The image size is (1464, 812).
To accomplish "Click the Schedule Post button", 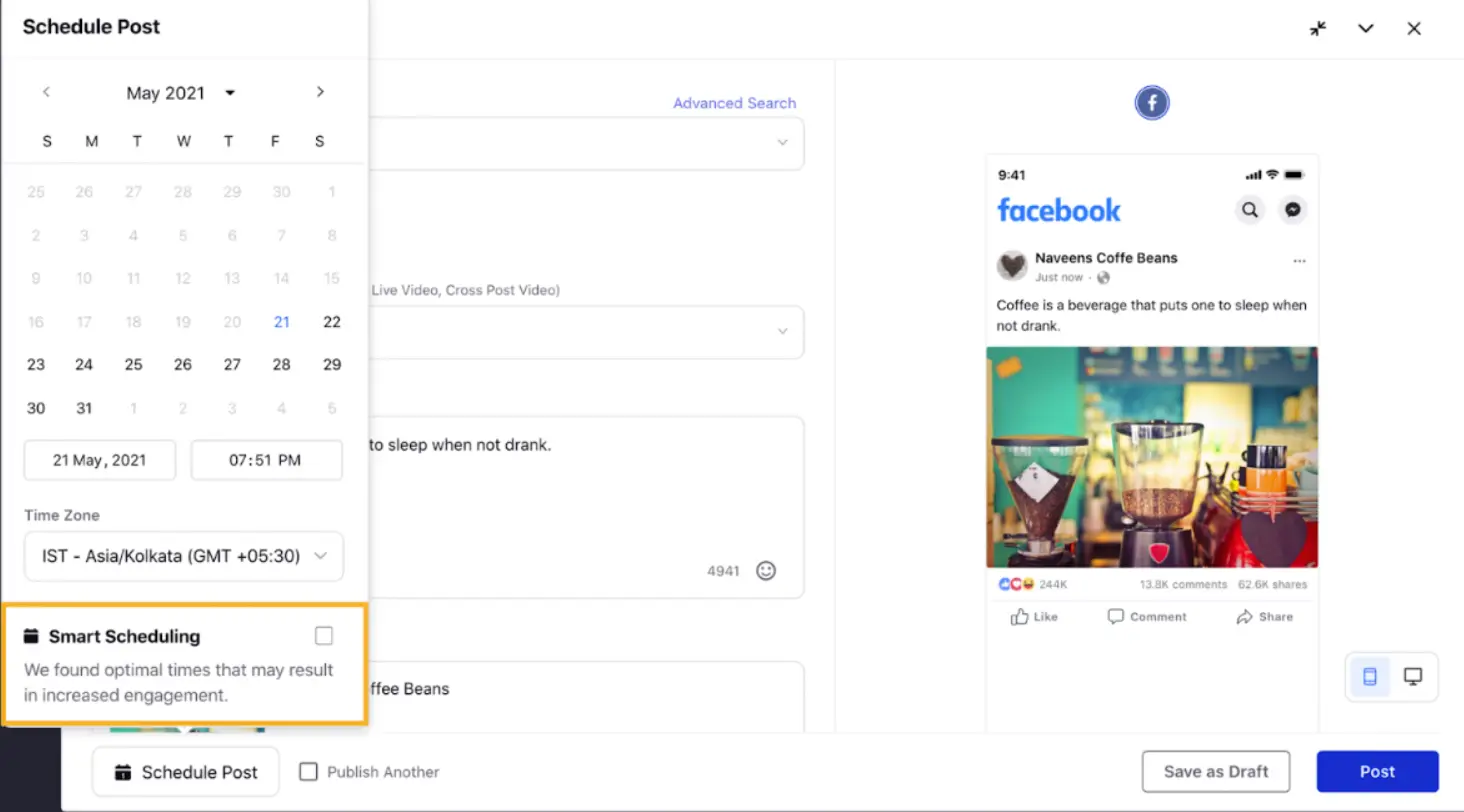I will 186,772.
